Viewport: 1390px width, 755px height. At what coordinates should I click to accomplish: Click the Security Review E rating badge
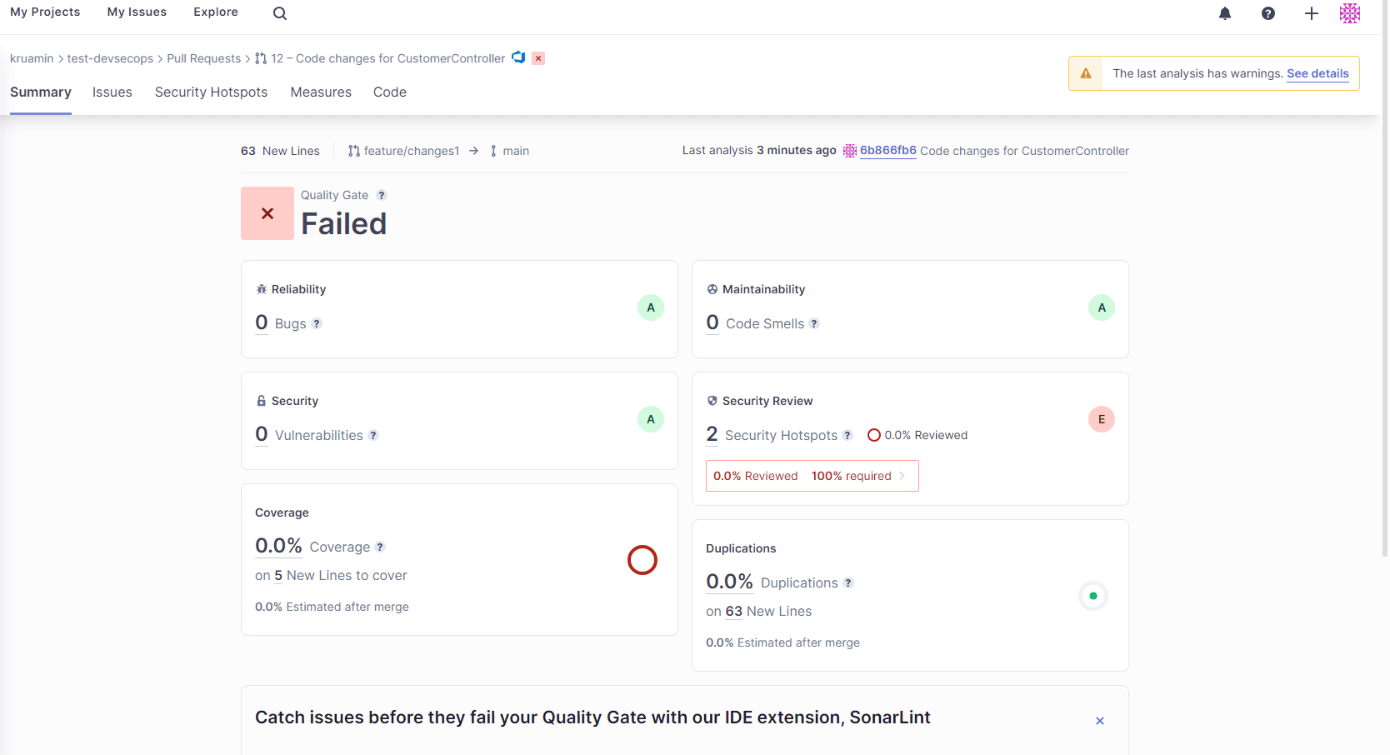tap(1102, 420)
